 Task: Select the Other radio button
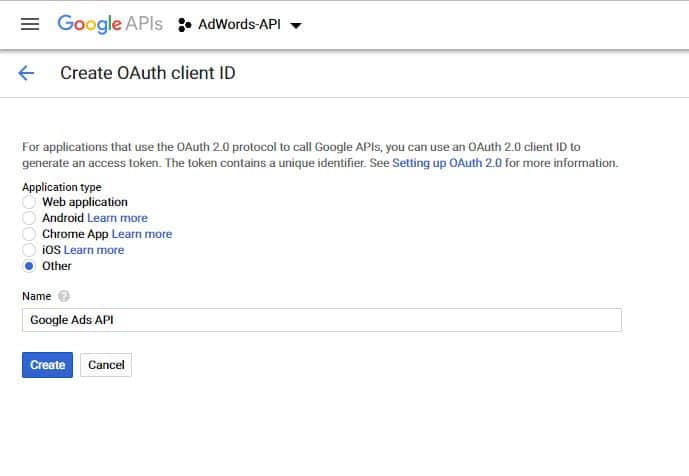click(x=29, y=266)
